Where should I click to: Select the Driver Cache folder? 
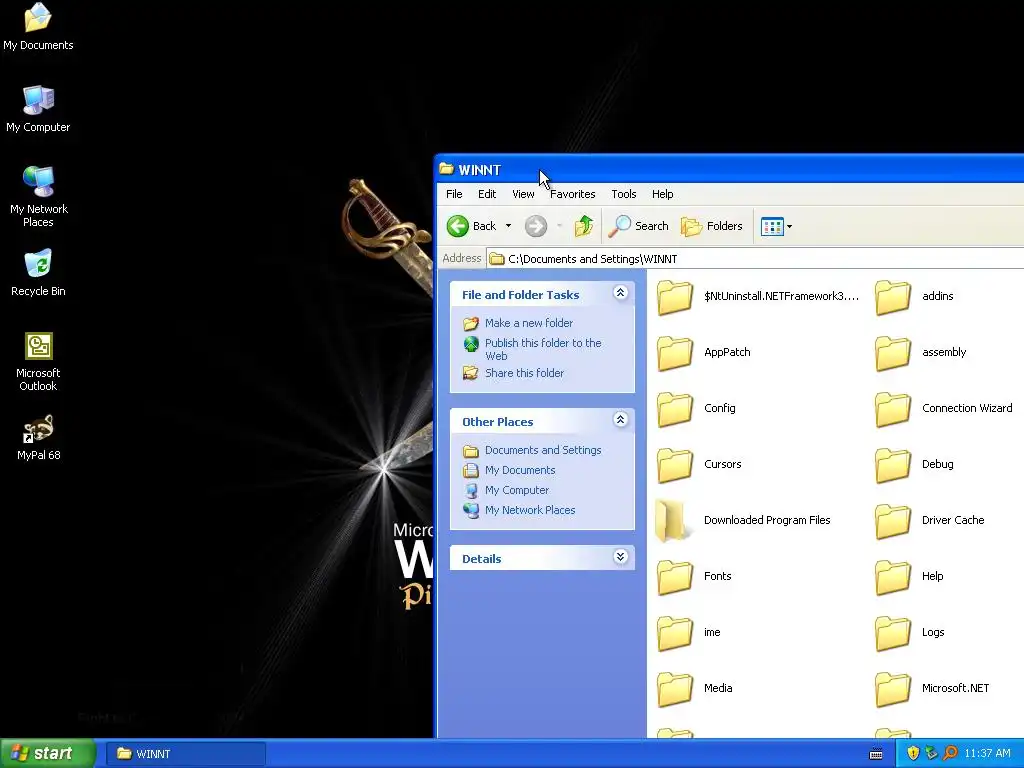coord(929,520)
